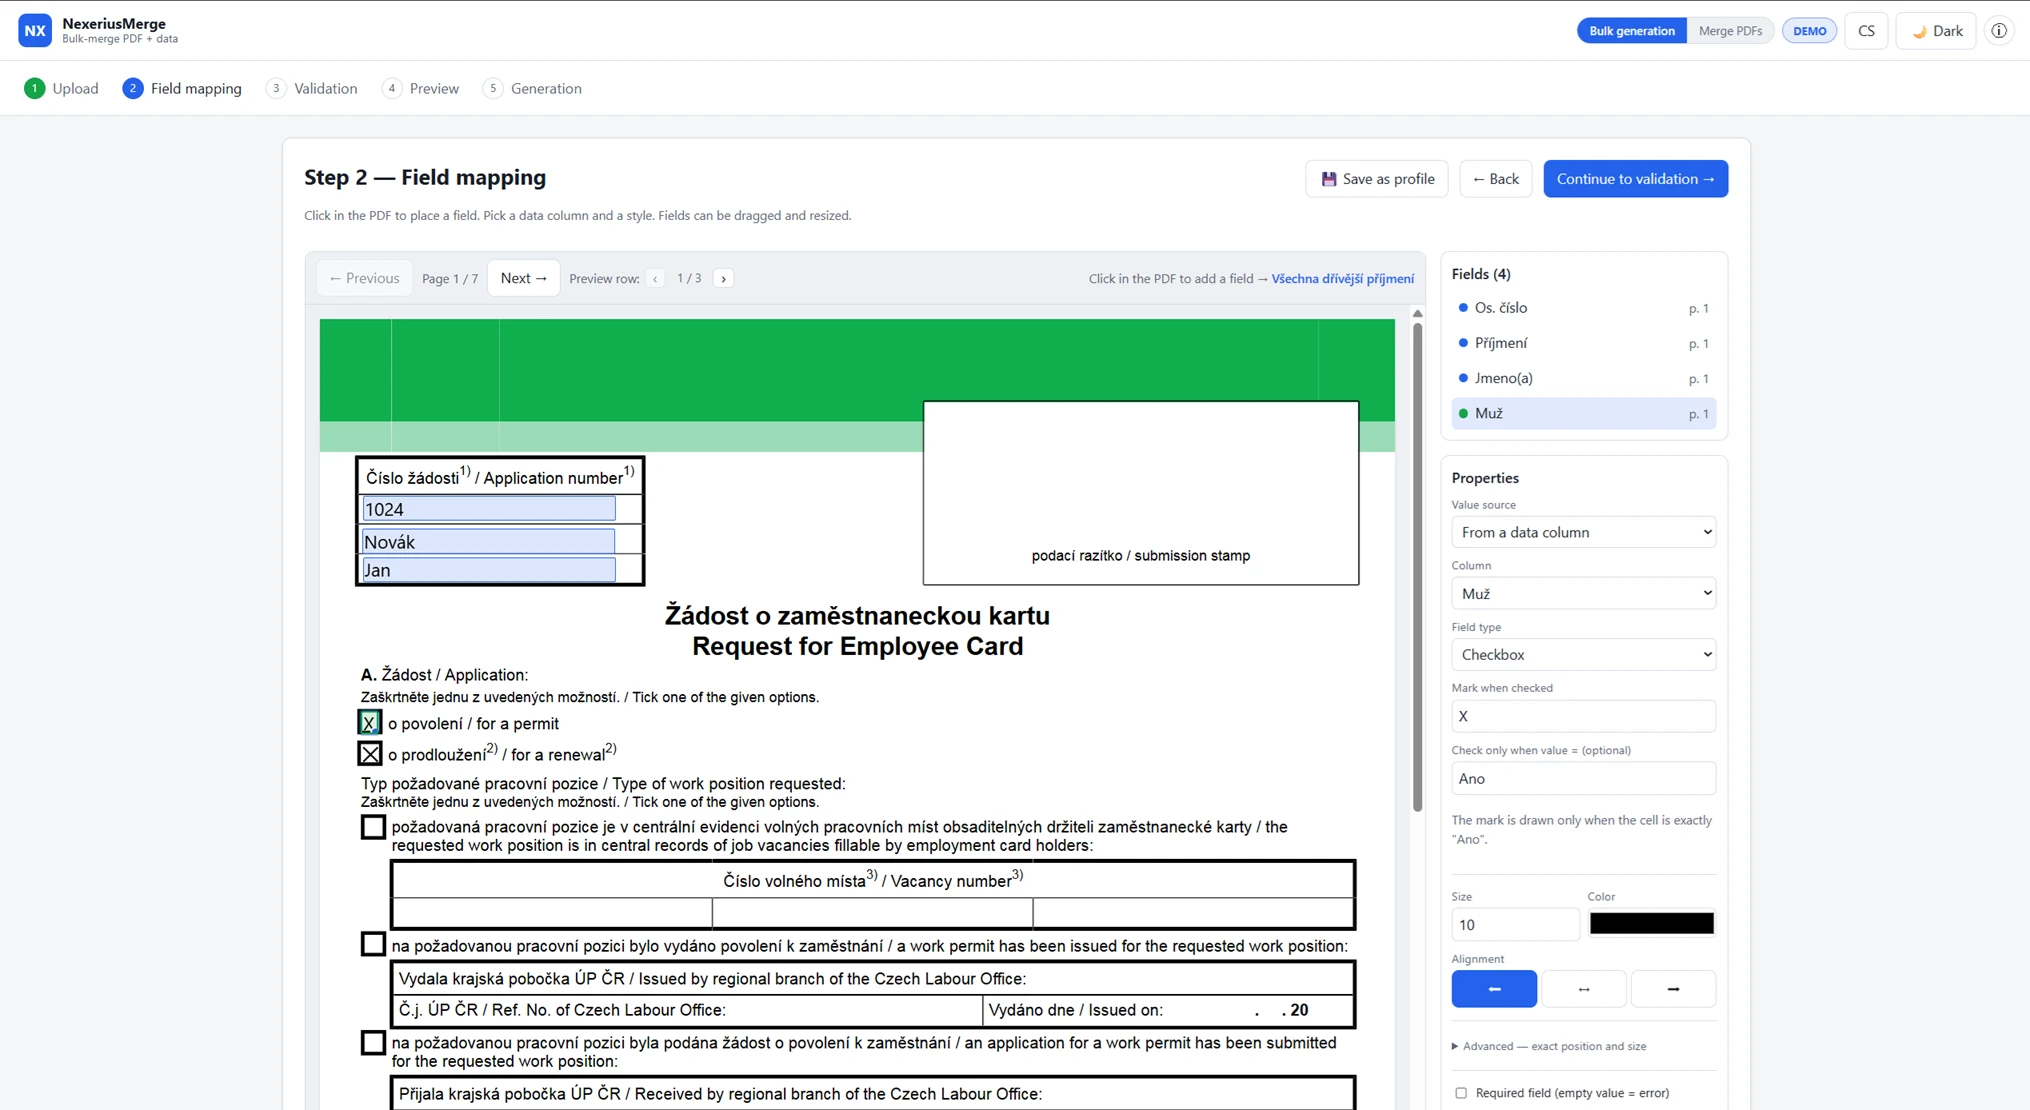This screenshot has height=1110, width=2030.
Task: Click Save as profile button
Action: coord(1377,179)
